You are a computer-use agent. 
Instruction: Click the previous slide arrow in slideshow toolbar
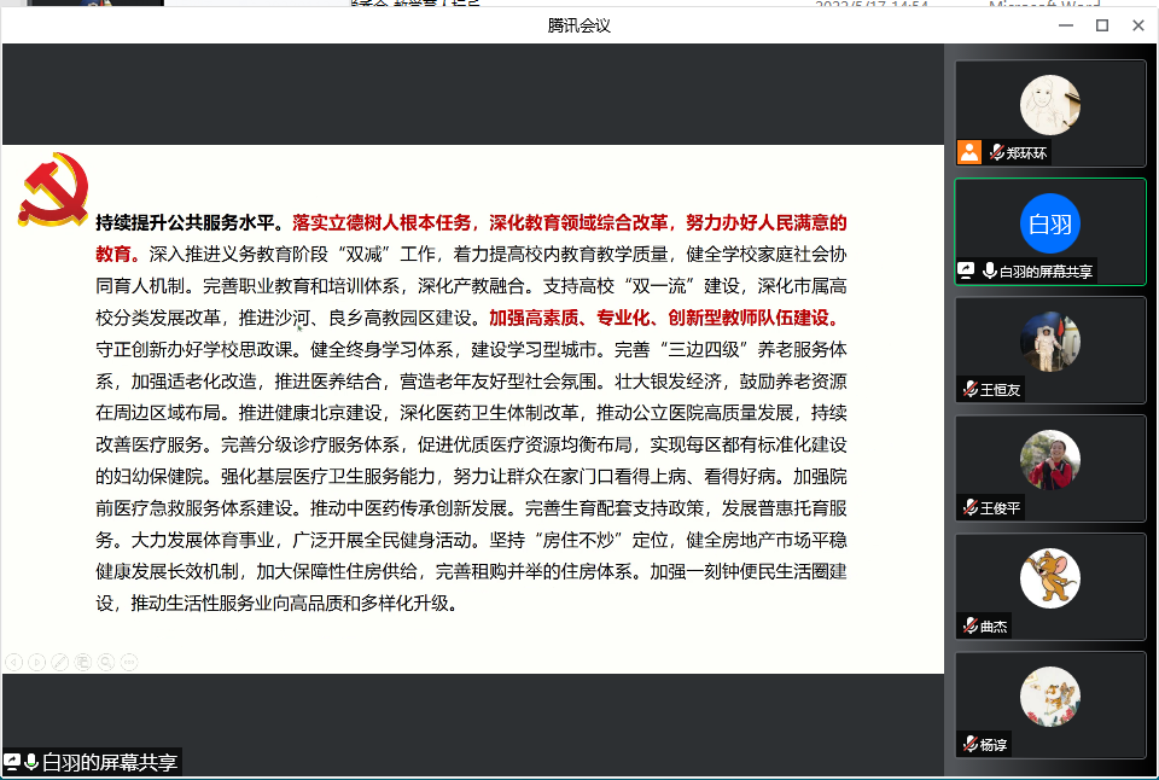14,661
